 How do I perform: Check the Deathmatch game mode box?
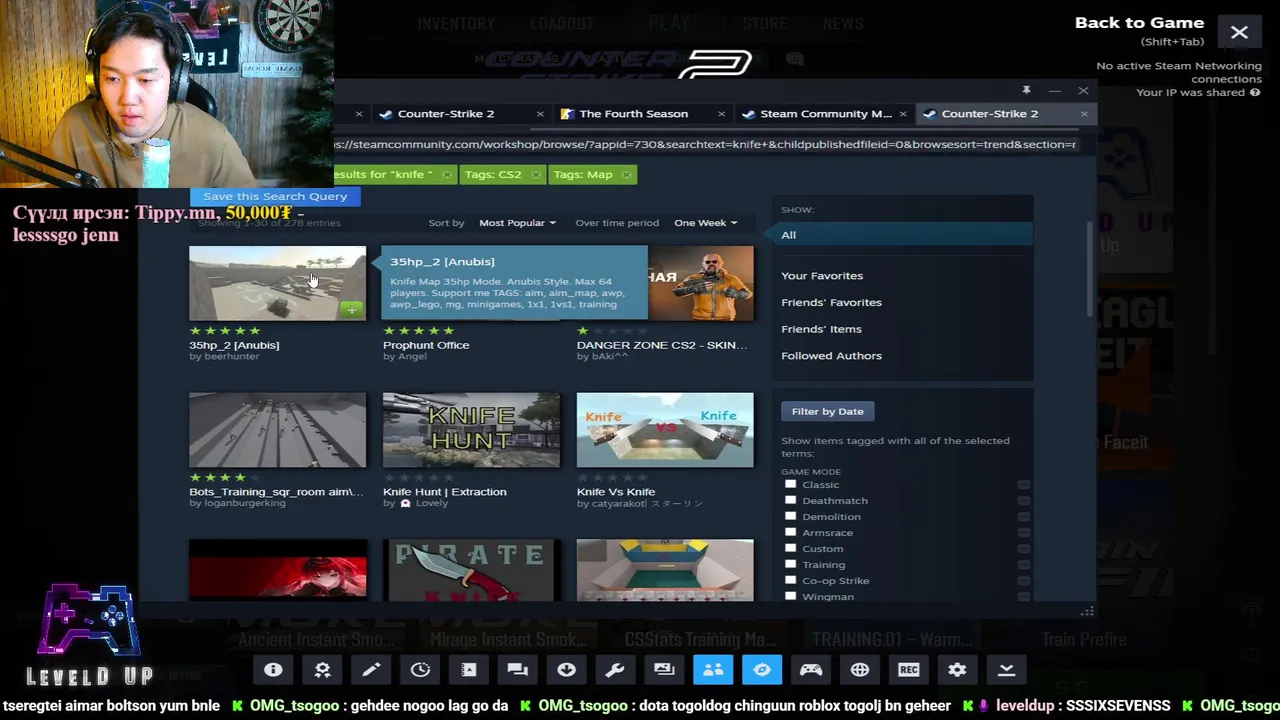click(790, 501)
